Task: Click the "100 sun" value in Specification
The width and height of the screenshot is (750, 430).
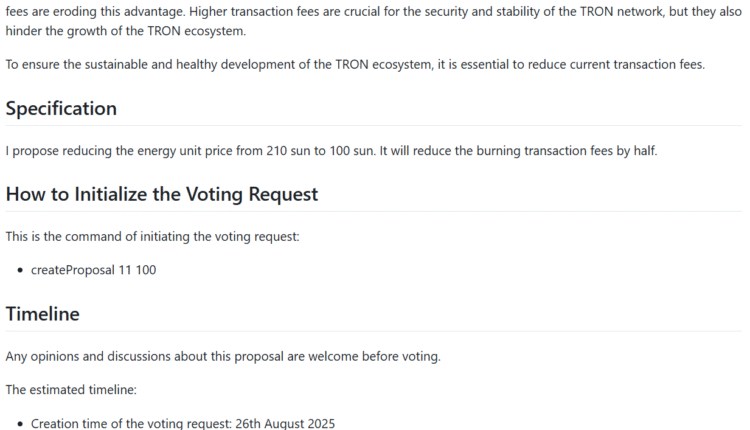Action: [351, 151]
